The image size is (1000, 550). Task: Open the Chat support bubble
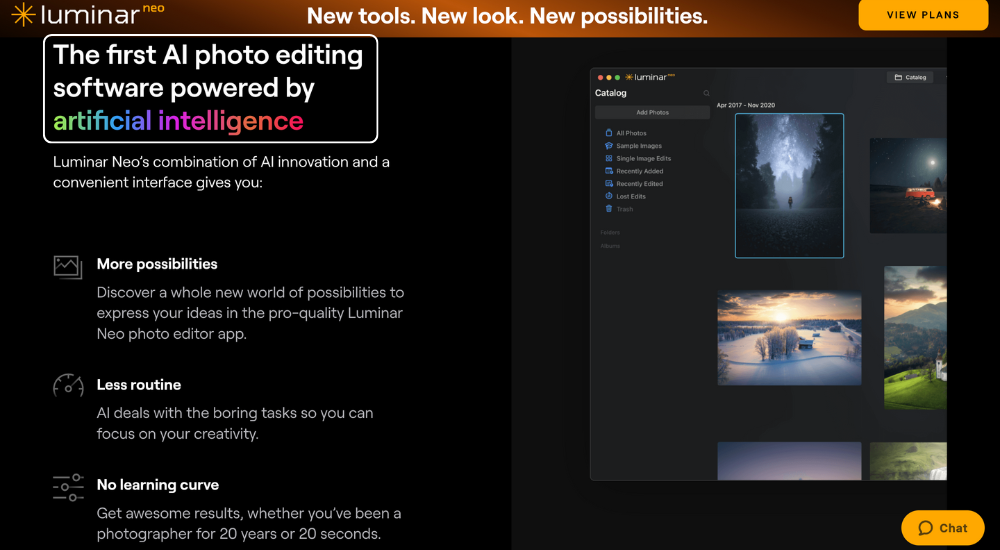point(943,528)
